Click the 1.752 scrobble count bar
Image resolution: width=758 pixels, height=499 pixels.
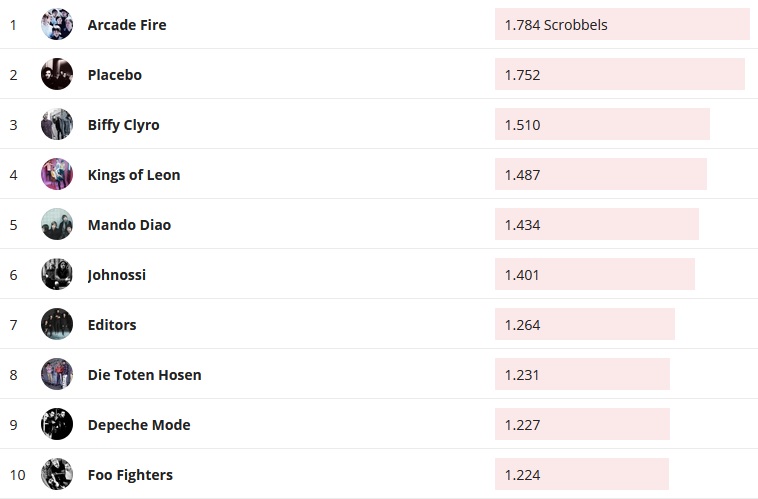pyautogui.click(x=619, y=74)
